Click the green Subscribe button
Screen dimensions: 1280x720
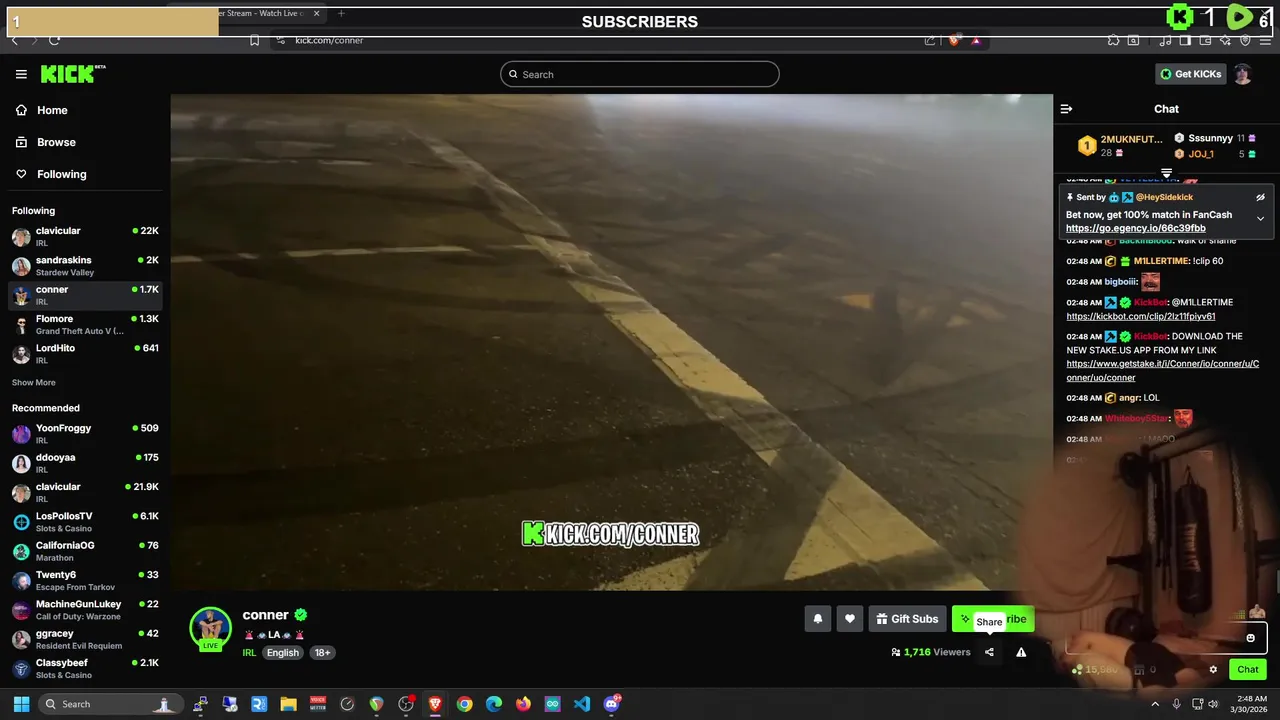pos(993,619)
